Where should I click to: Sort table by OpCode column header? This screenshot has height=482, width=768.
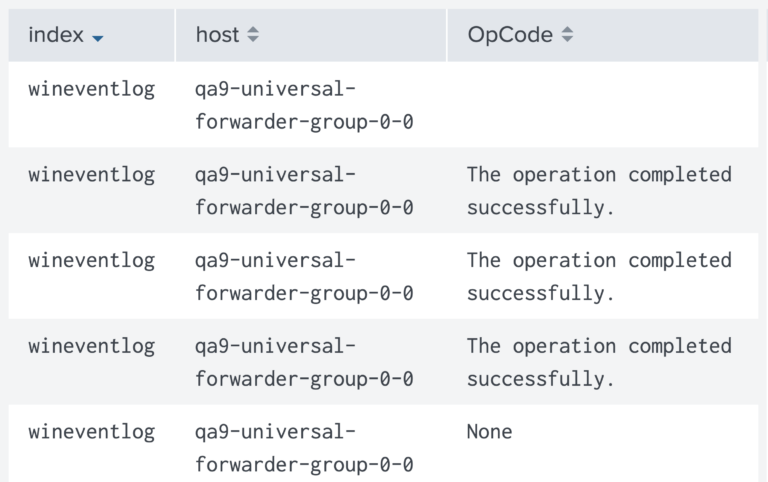tap(603, 35)
